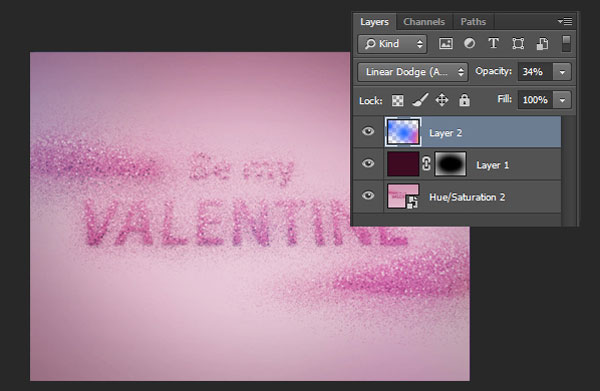The height and width of the screenshot is (391, 600).
Task: Open Opacity slider dropdown arrow
Action: point(562,72)
